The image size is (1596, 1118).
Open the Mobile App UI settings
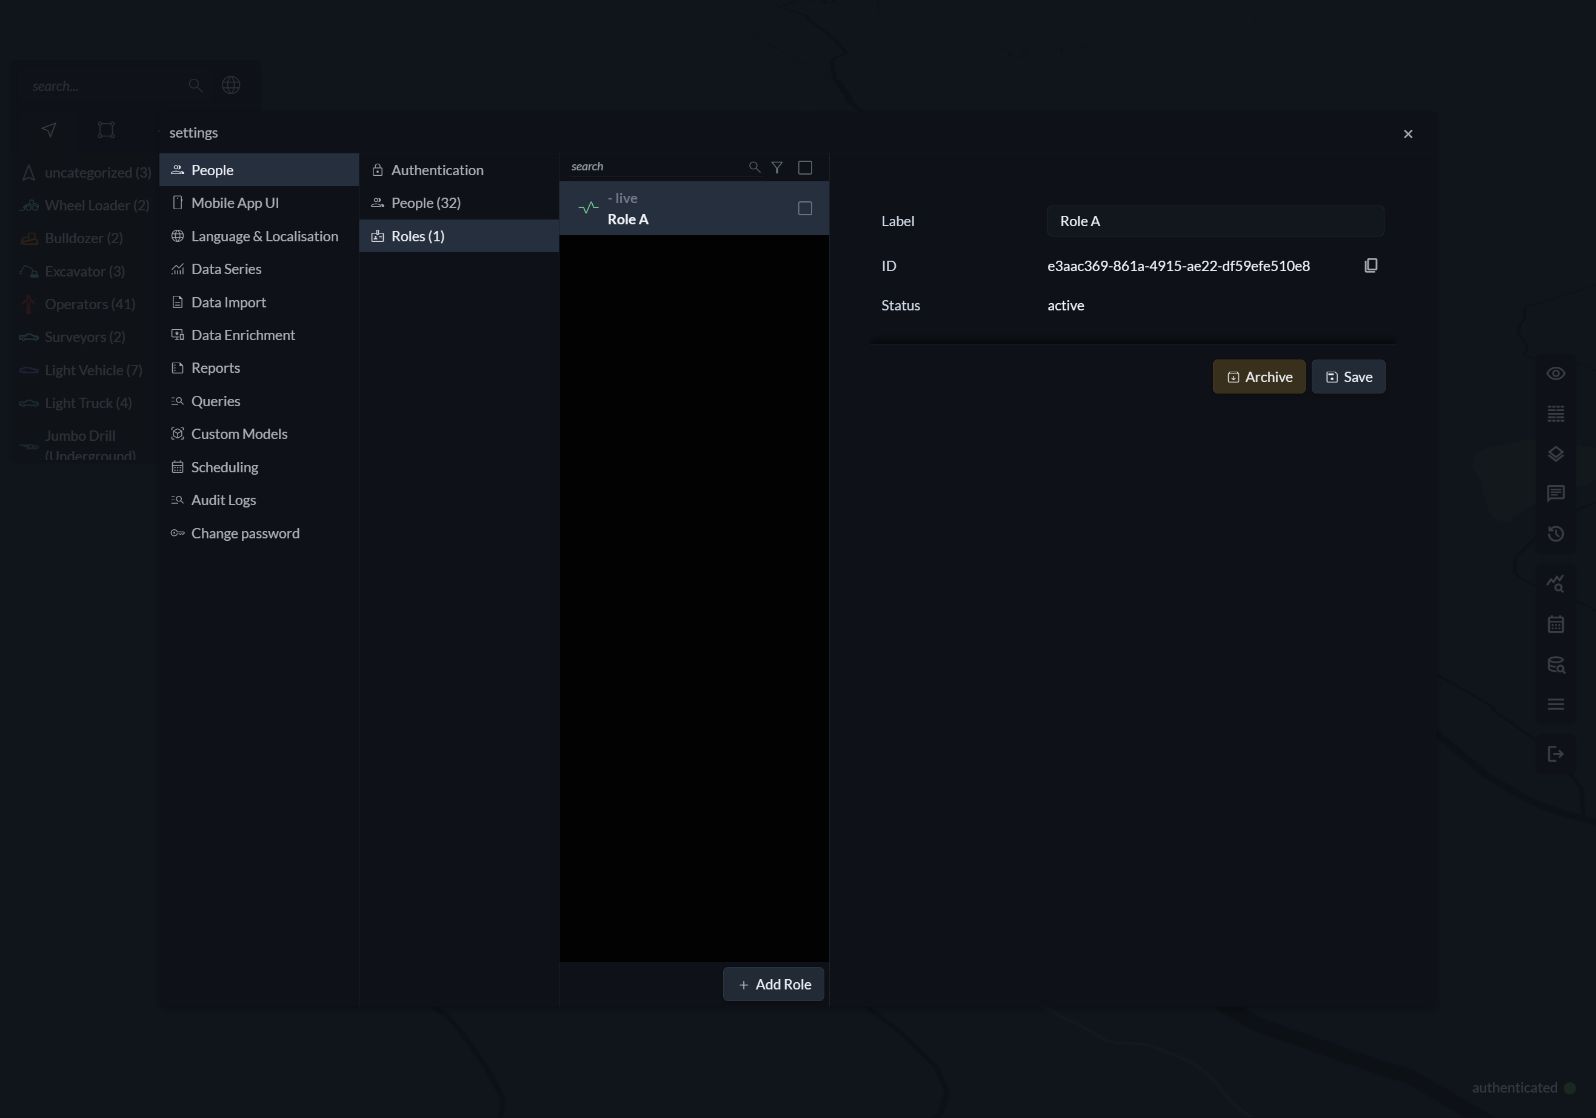coord(259,203)
